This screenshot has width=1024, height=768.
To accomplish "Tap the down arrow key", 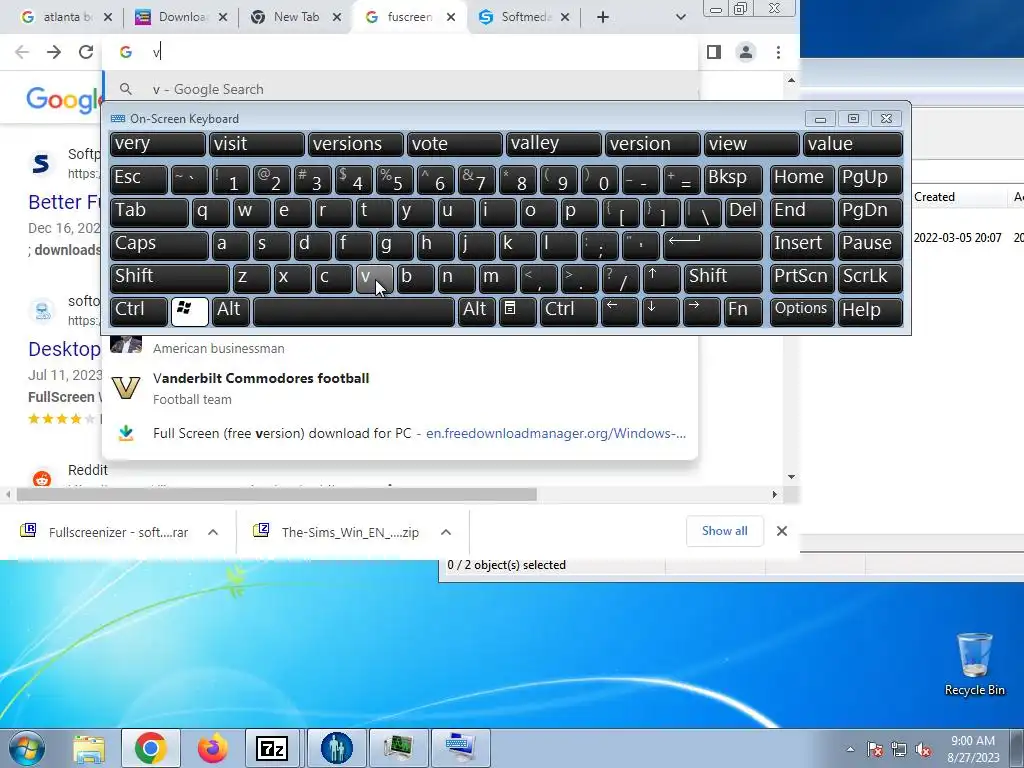I will coord(661,310).
